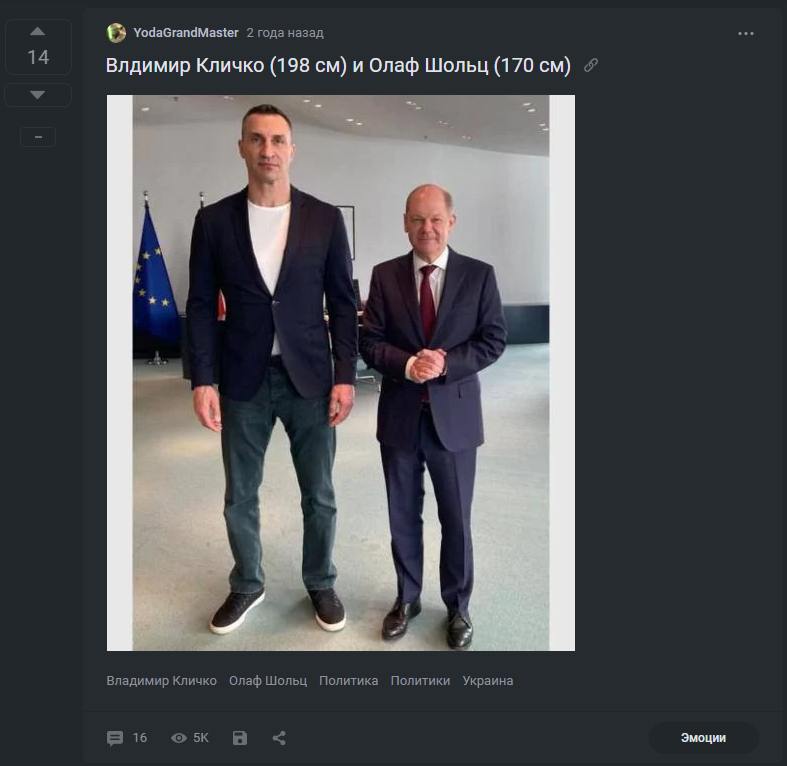Downvote the post with the down arrow
This screenshot has height=766, width=787.
38,95
